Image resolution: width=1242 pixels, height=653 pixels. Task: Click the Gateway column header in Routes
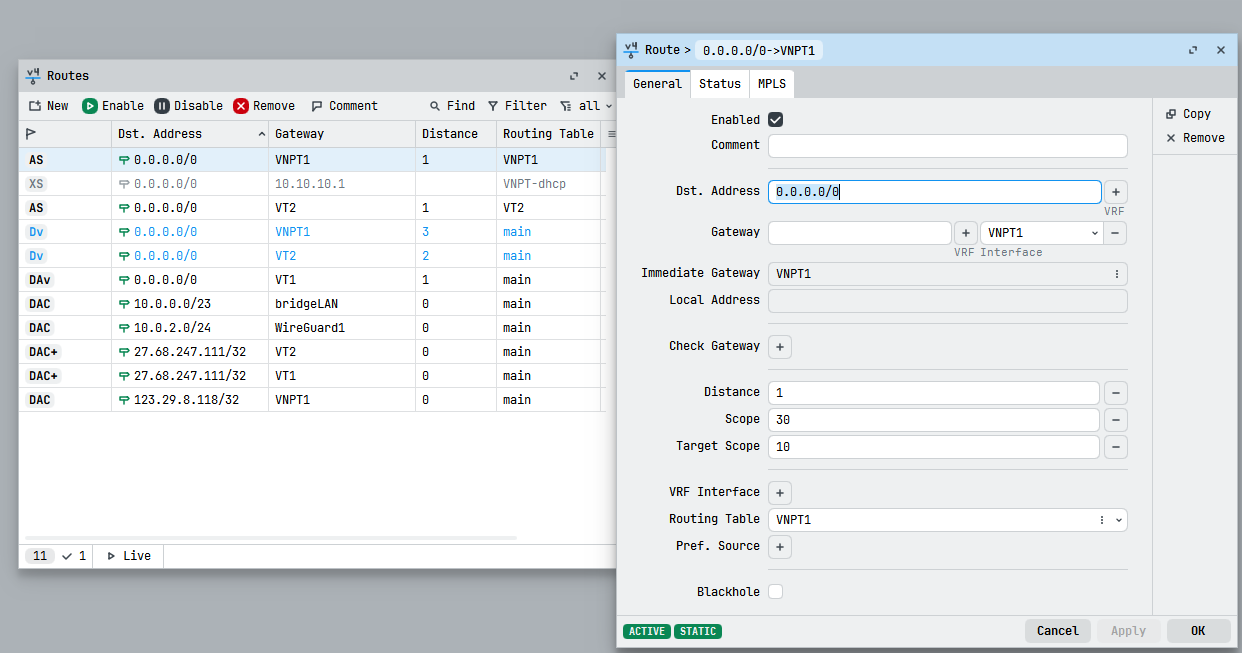click(x=342, y=134)
